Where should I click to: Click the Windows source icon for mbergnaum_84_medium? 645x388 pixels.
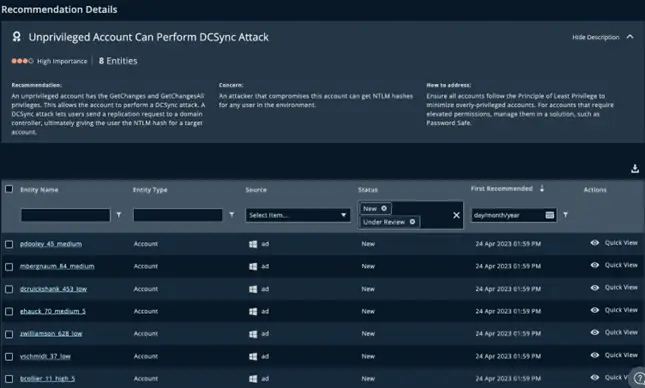coord(253,267)
